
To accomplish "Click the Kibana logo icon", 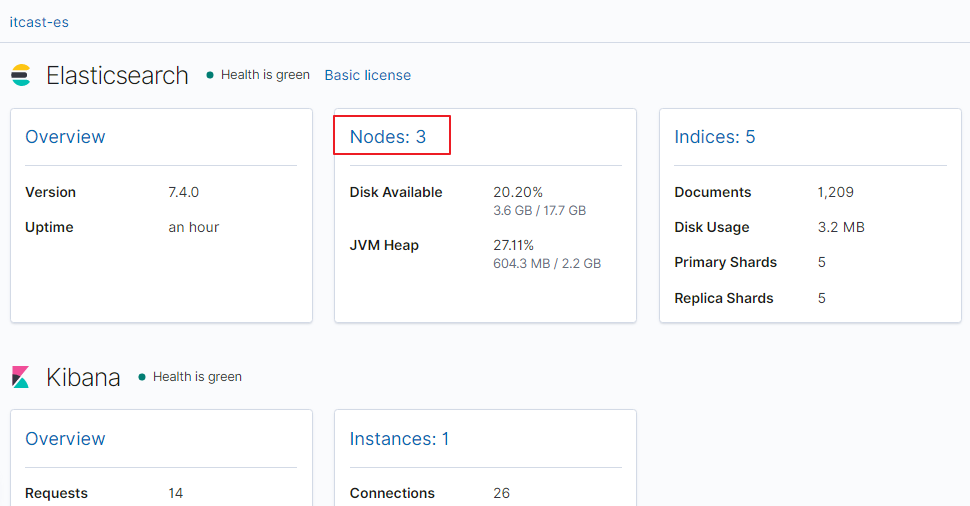I will 21,377.
